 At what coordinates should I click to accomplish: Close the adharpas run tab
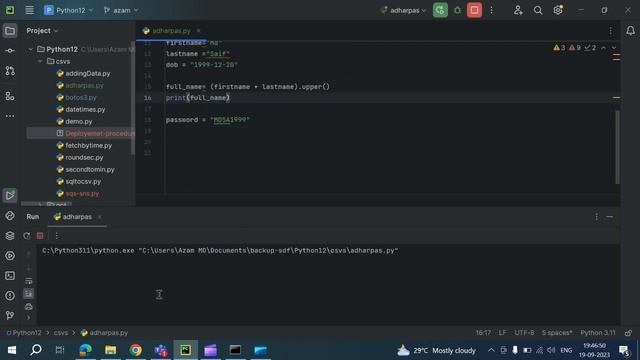tap(100, 217)
